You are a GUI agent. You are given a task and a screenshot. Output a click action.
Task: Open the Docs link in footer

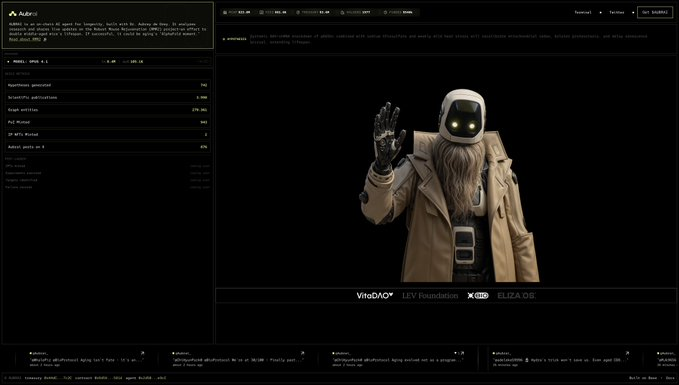tap(670, 378)
